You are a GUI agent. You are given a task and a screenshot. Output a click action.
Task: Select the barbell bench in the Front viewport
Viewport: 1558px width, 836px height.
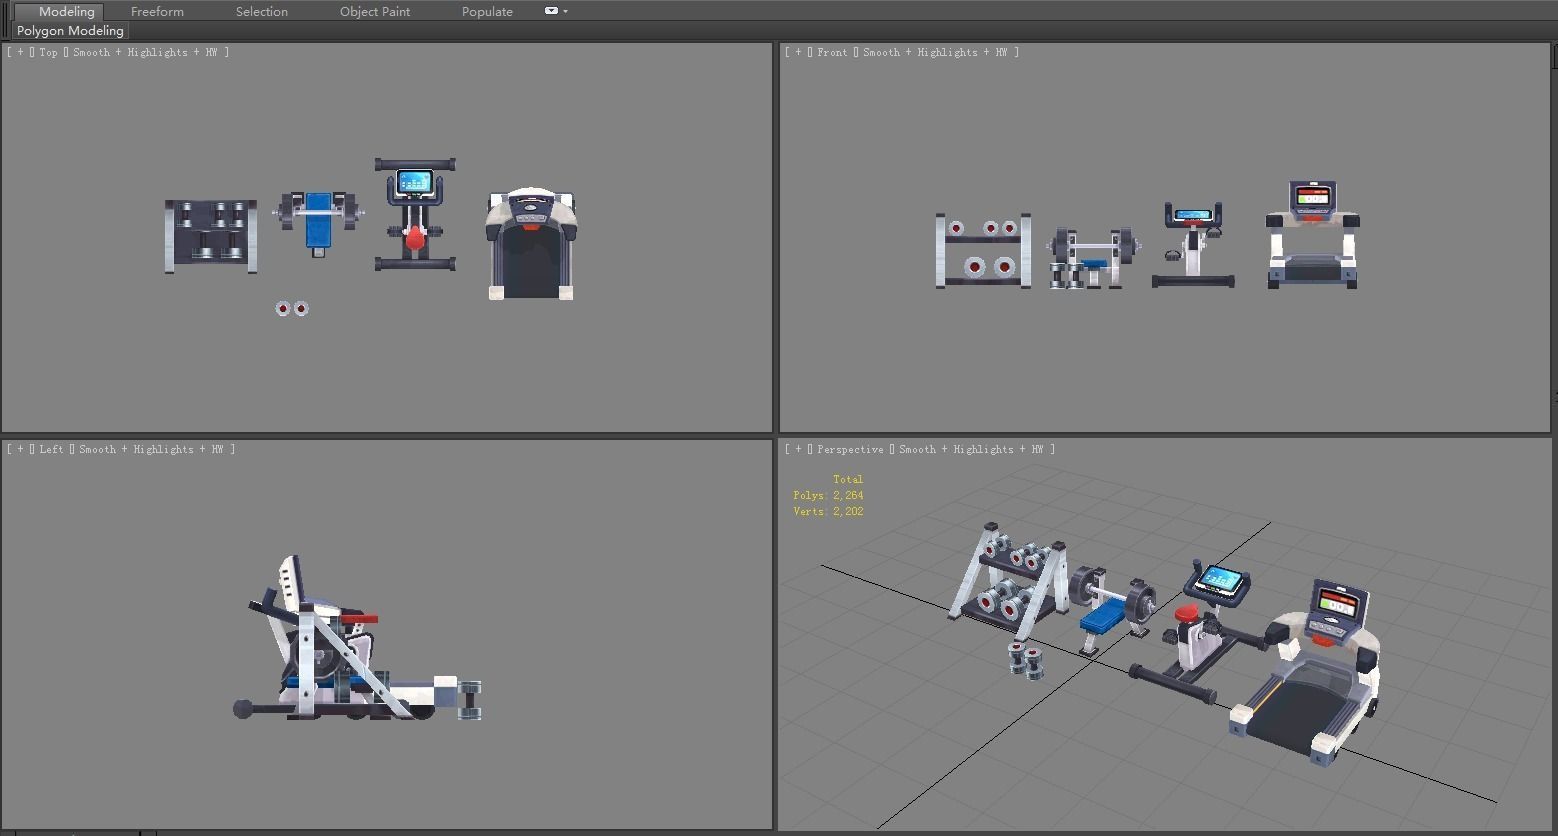pyautogui.click(x=1093, y=258)
